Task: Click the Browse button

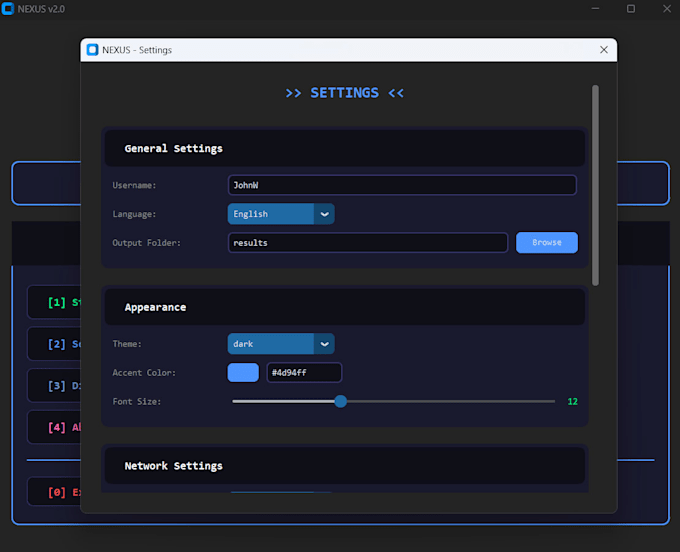Action: click(547, 242)
